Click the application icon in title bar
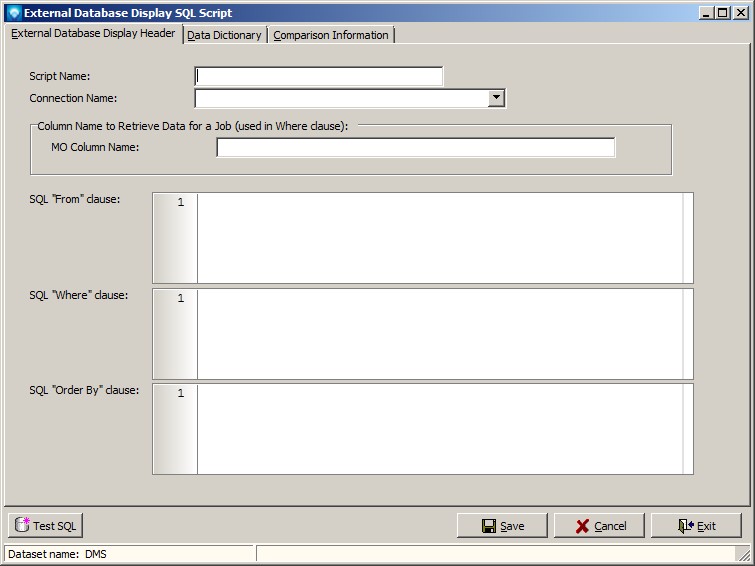Image resolution: width=755 pixels, height=566 pixels. click(13, 13)
